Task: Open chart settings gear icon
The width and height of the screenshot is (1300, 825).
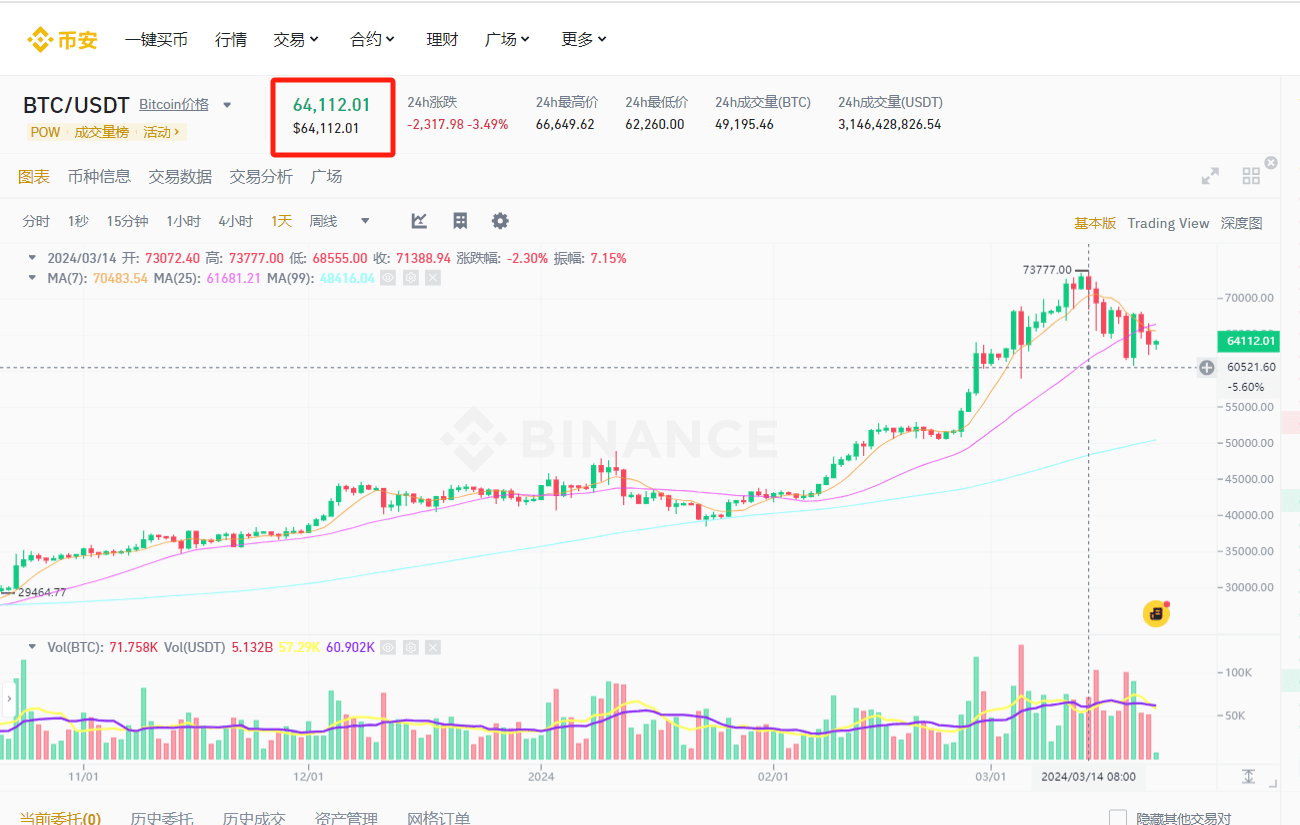Action: coord(500,221)
